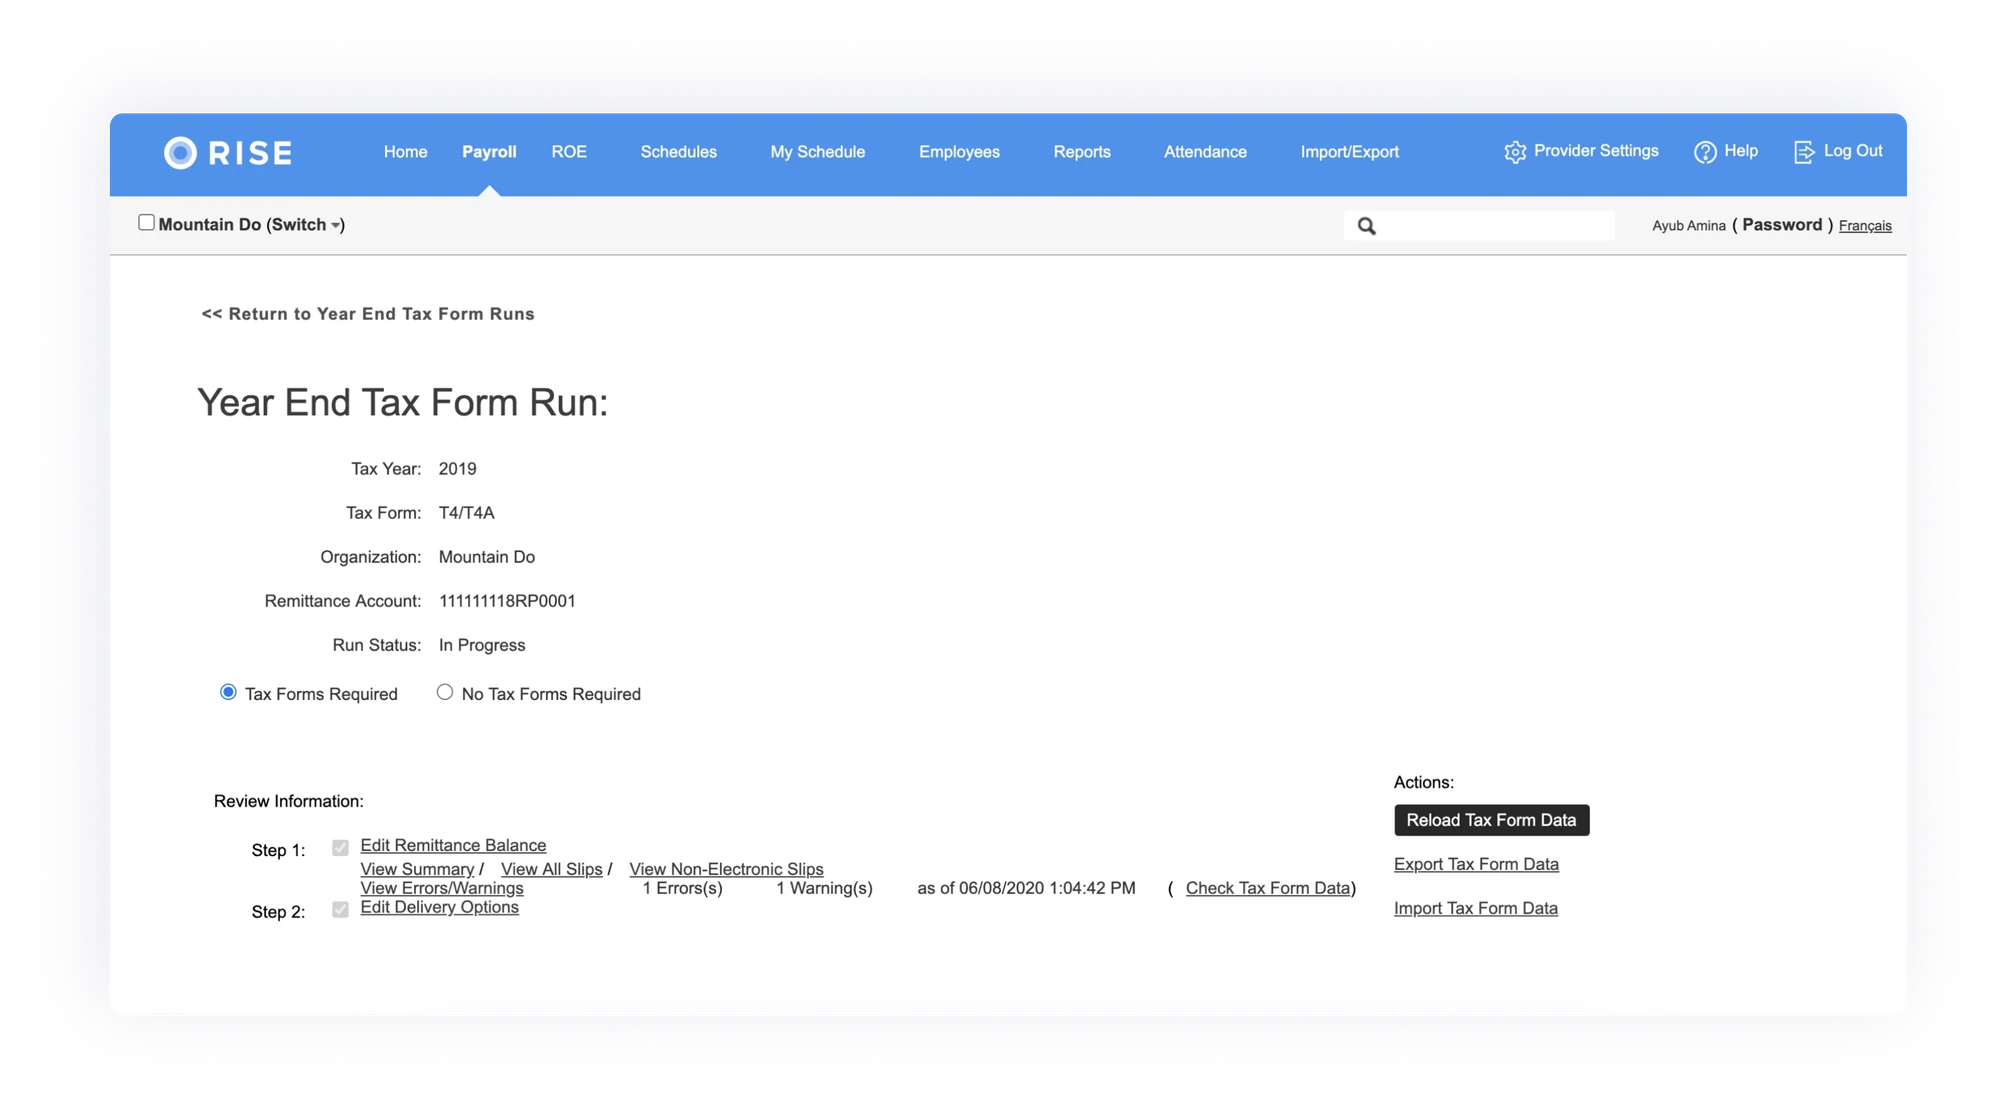2000x1104 pixels.
Task: Open the Reports menu
Action: 1081,152
